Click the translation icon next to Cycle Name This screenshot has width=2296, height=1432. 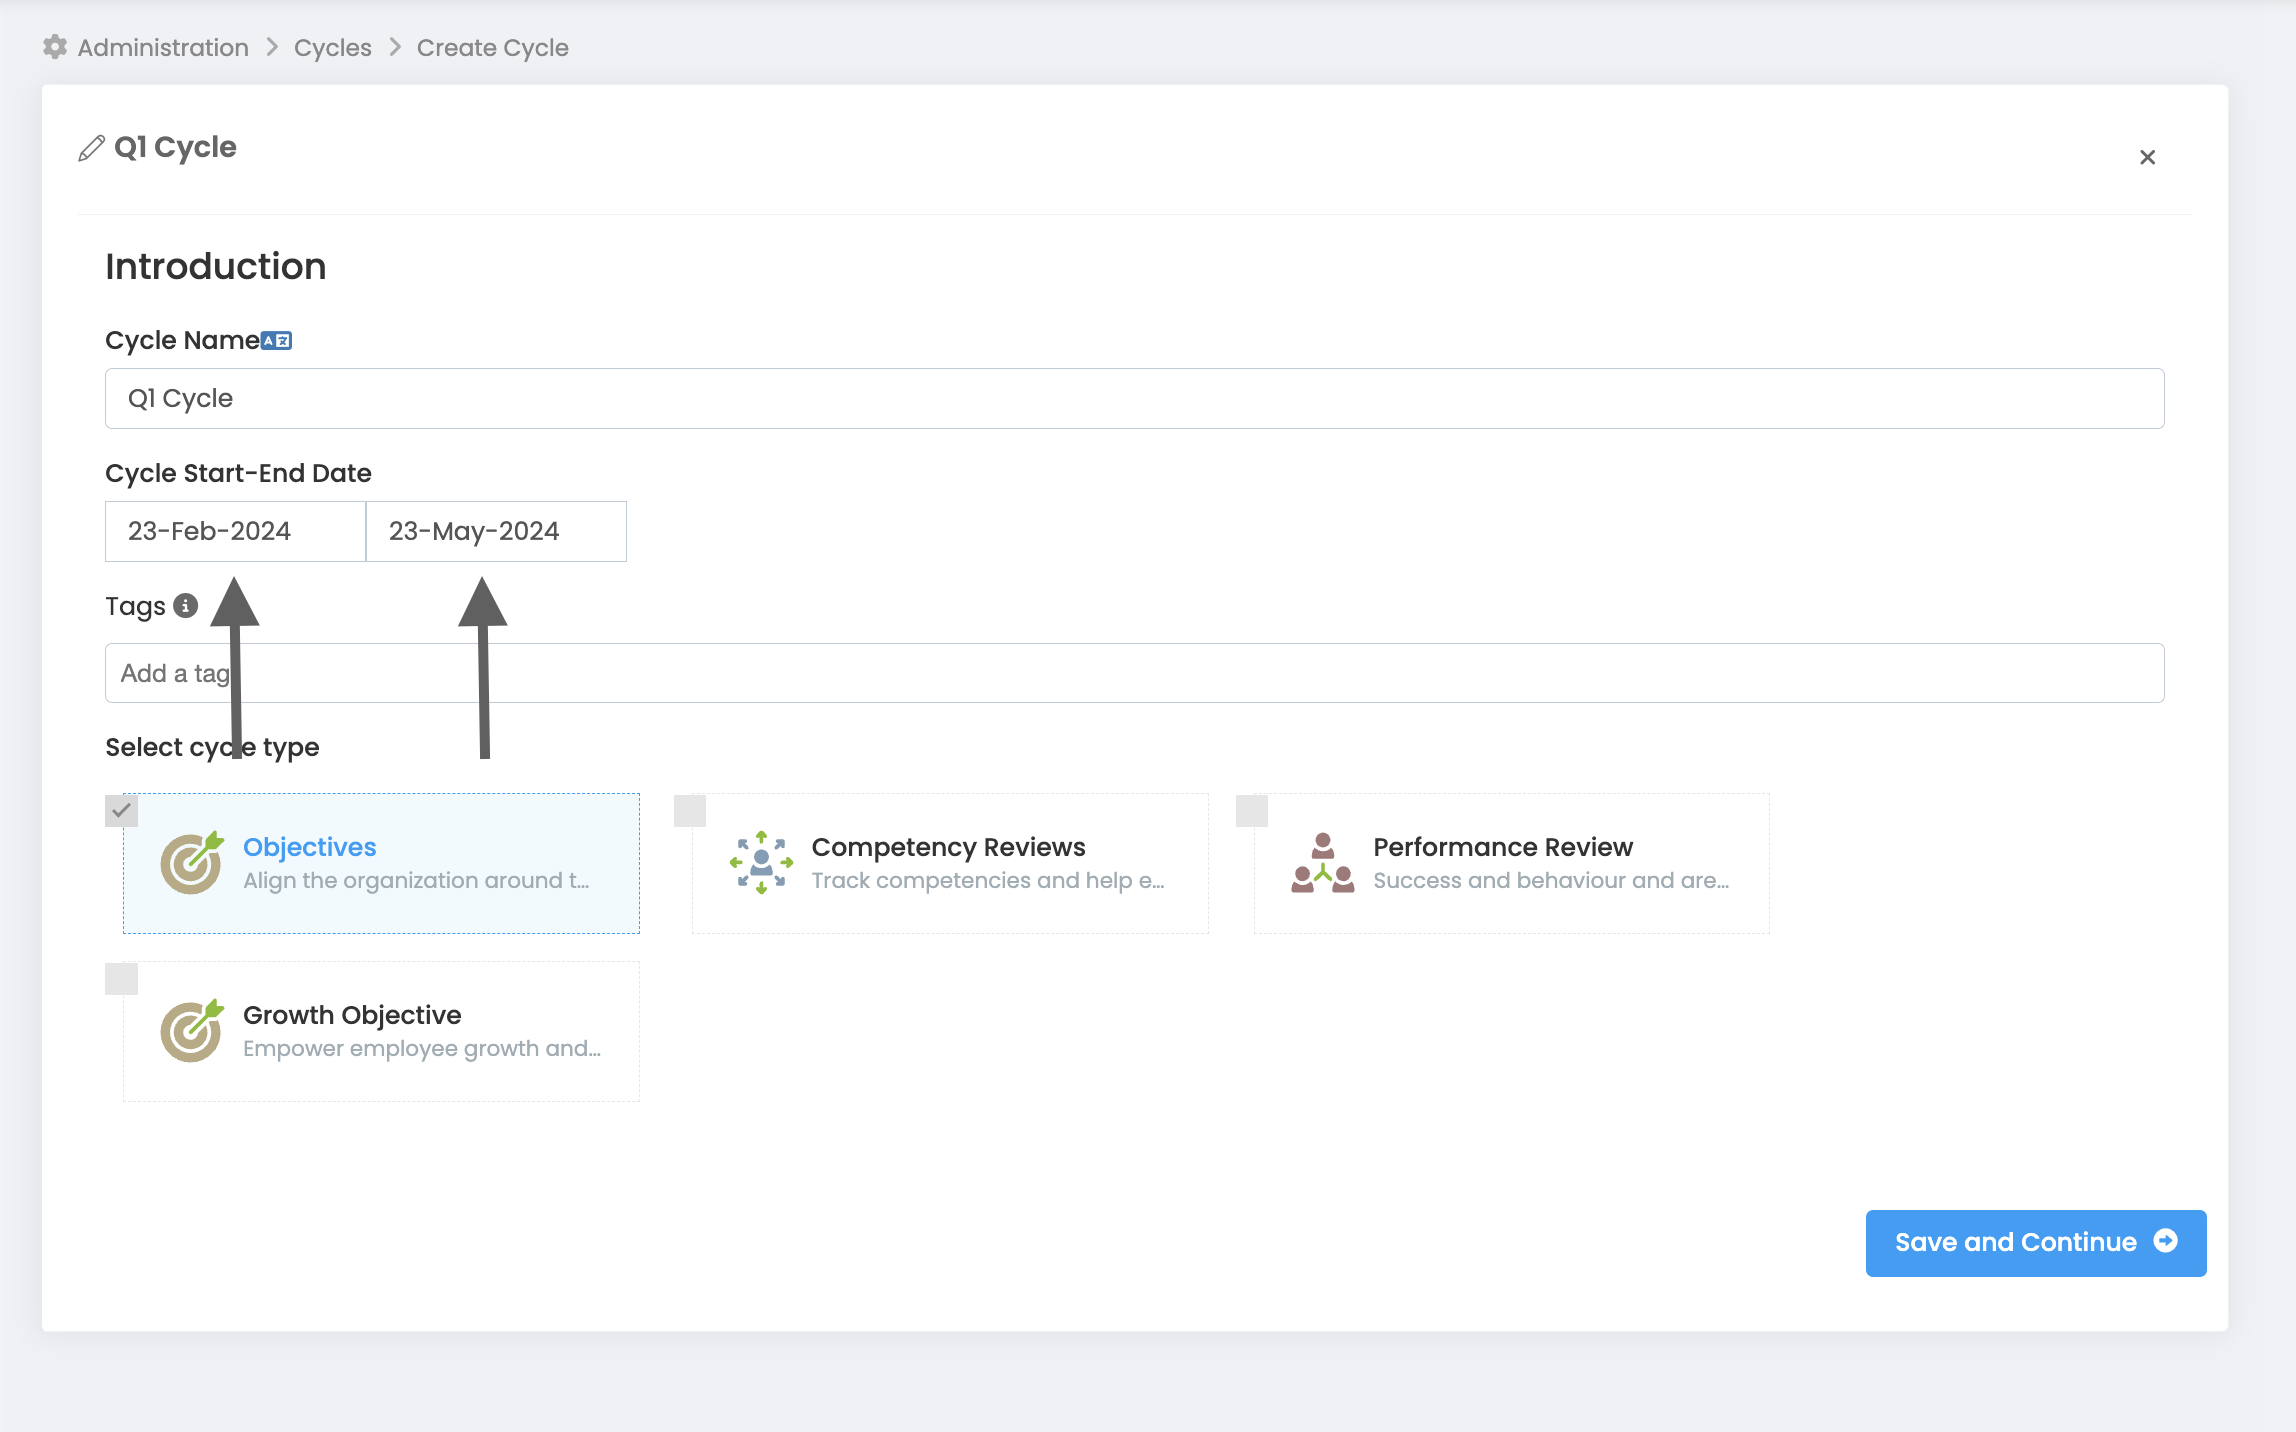(x=277, y=341)
